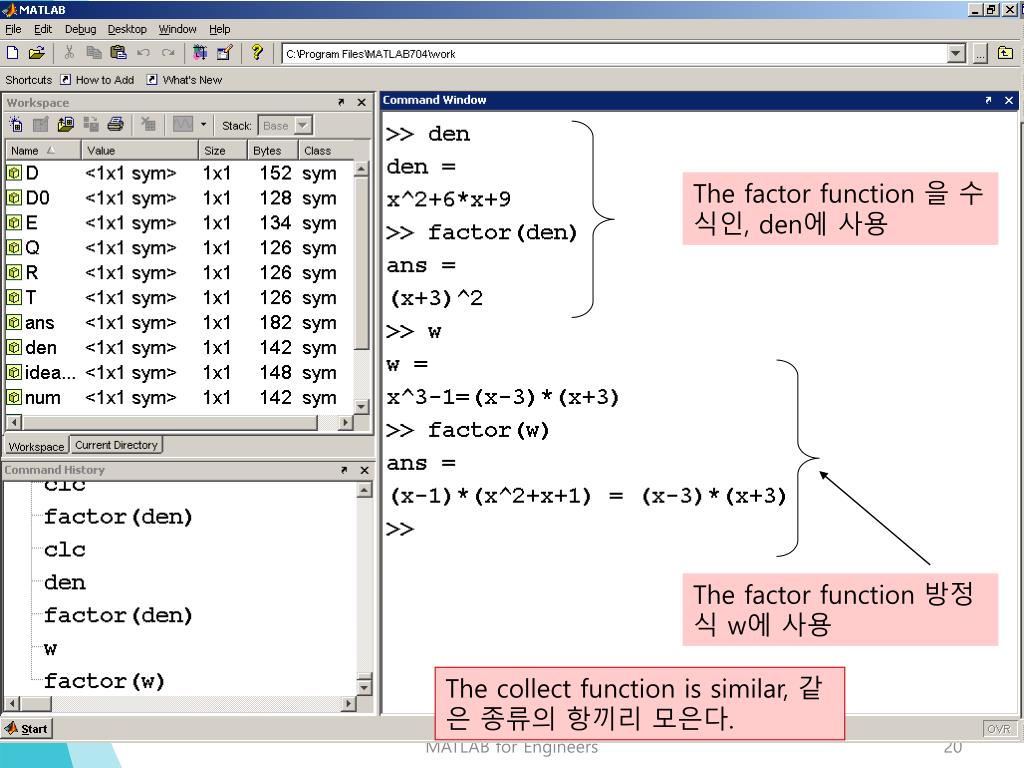Click the browse for folder ellipsis button
This screenshot has width=1024, height=768.
click(x=980, y=54)
